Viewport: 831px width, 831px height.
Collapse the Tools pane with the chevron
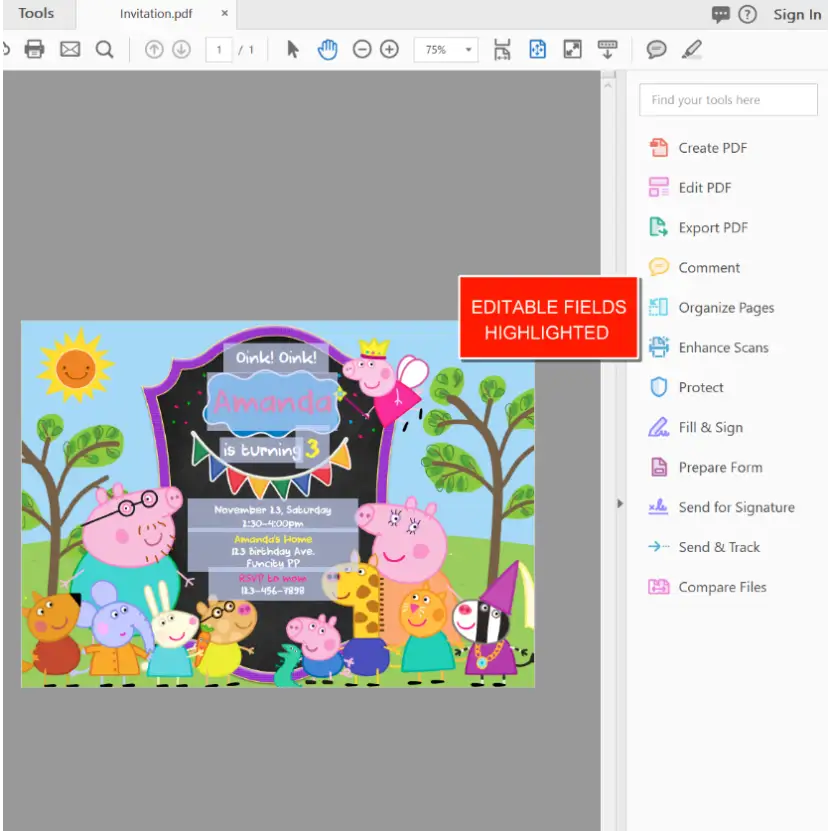coord(621,504)
